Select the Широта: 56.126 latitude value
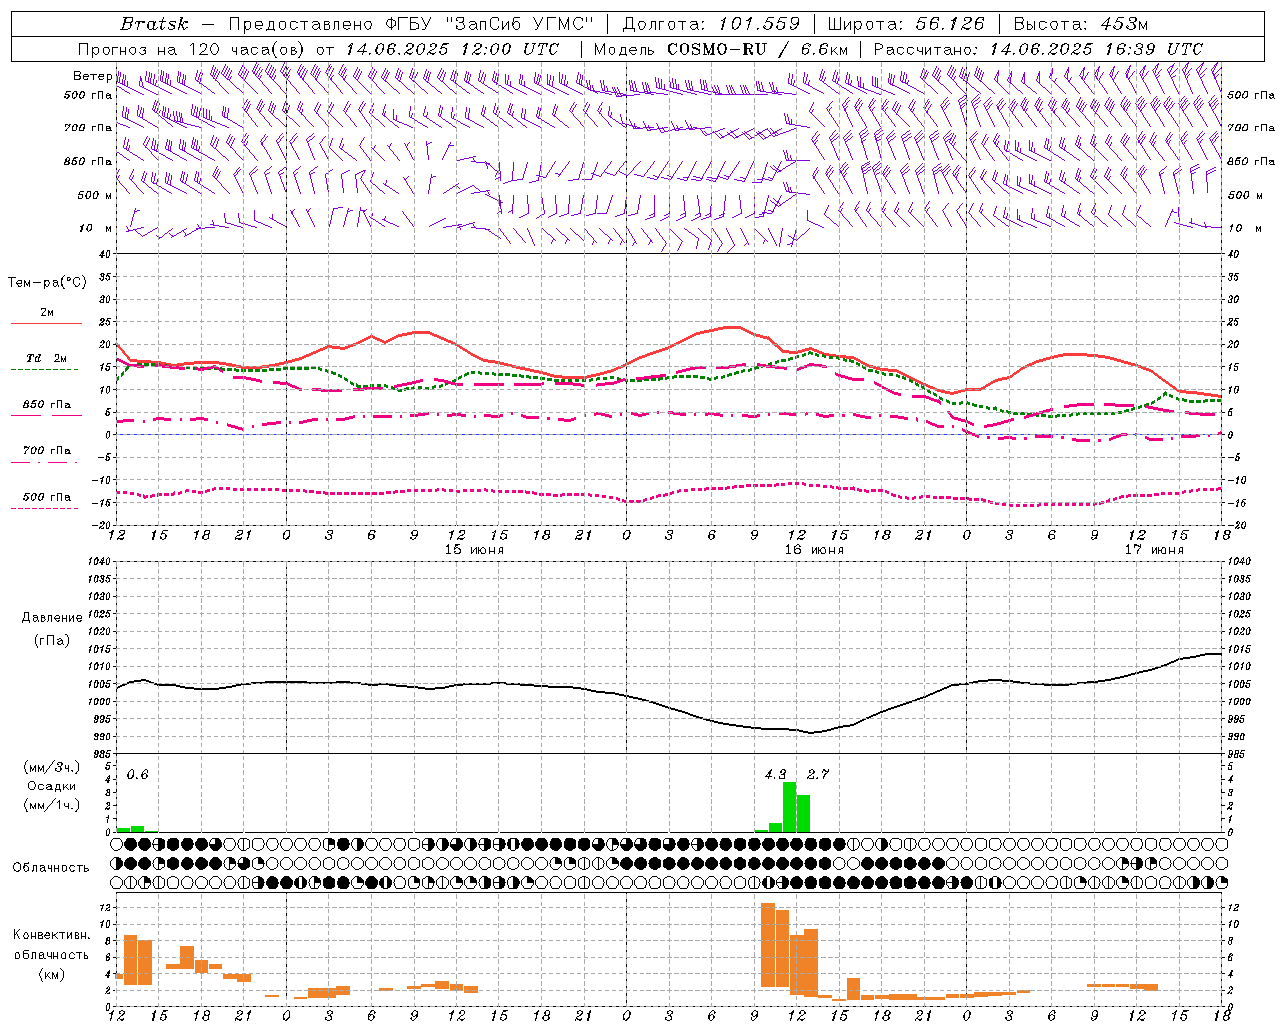Viewport: 1280px width, 1024px height. 906,24
